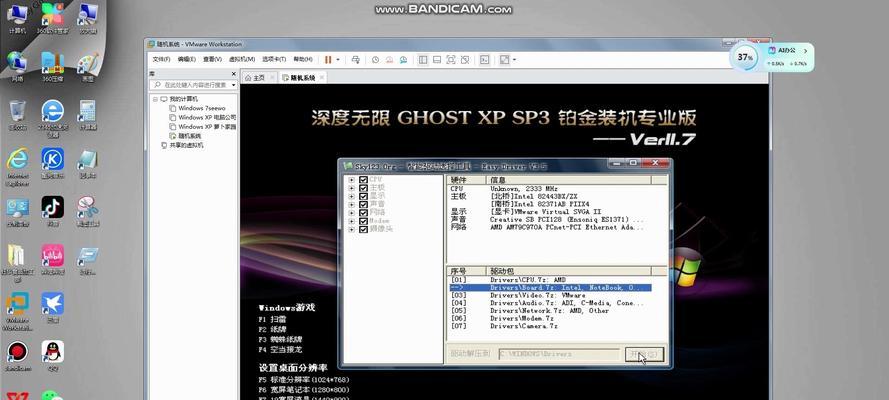This screenshot has width=889, height=400.
Task: Enter full screen mode icon
Action: pos(451,59)
